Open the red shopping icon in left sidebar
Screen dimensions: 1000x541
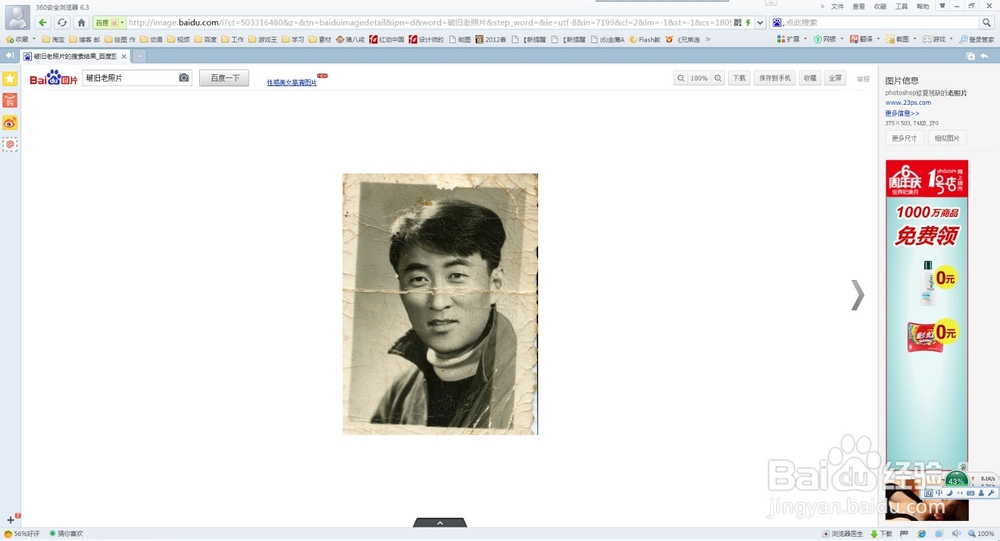(x=10, y=100)
